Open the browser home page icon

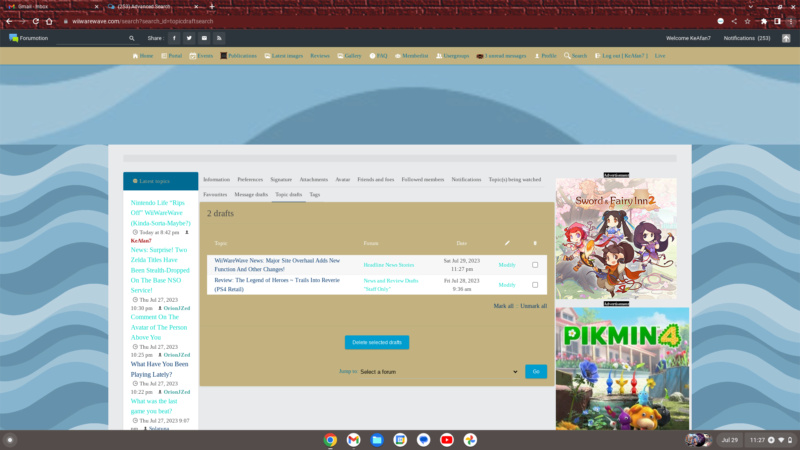pyautogui.click(x=49, y=21)
